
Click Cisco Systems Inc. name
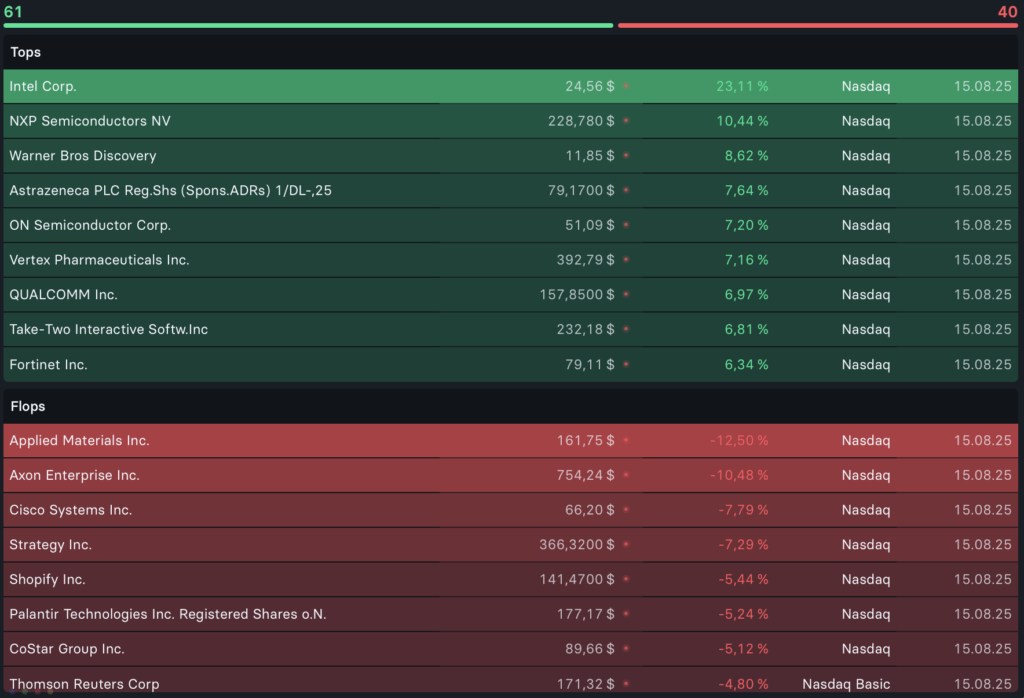[x=71, y=510]
